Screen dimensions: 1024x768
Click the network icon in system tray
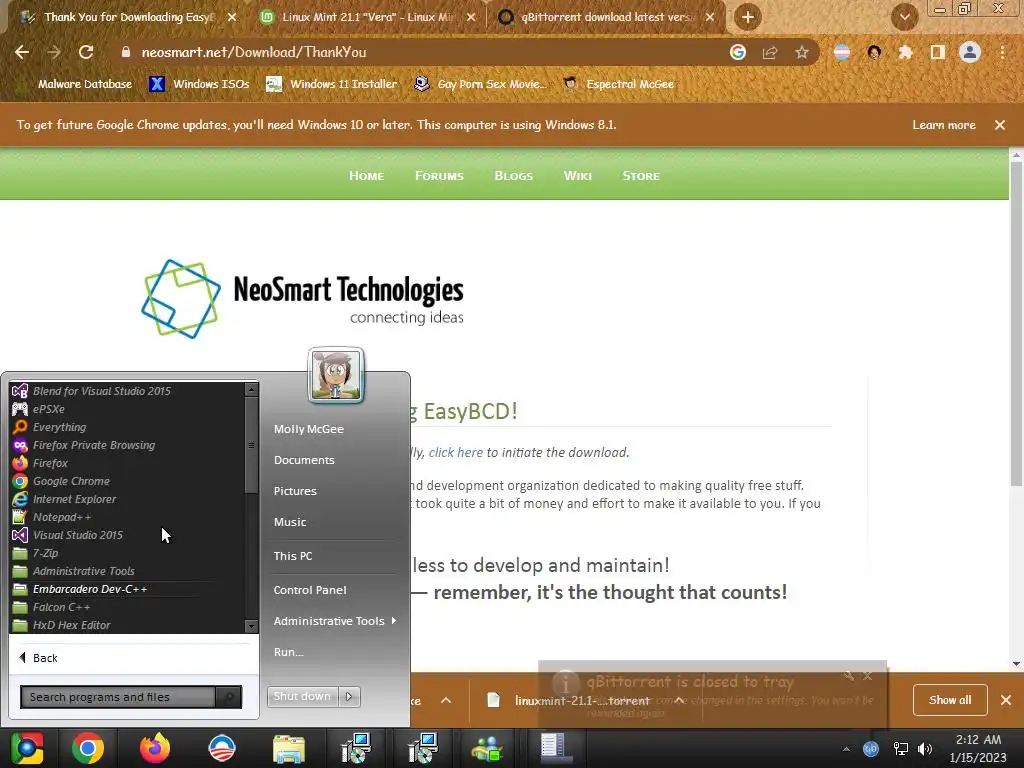[x=901, y=749]
